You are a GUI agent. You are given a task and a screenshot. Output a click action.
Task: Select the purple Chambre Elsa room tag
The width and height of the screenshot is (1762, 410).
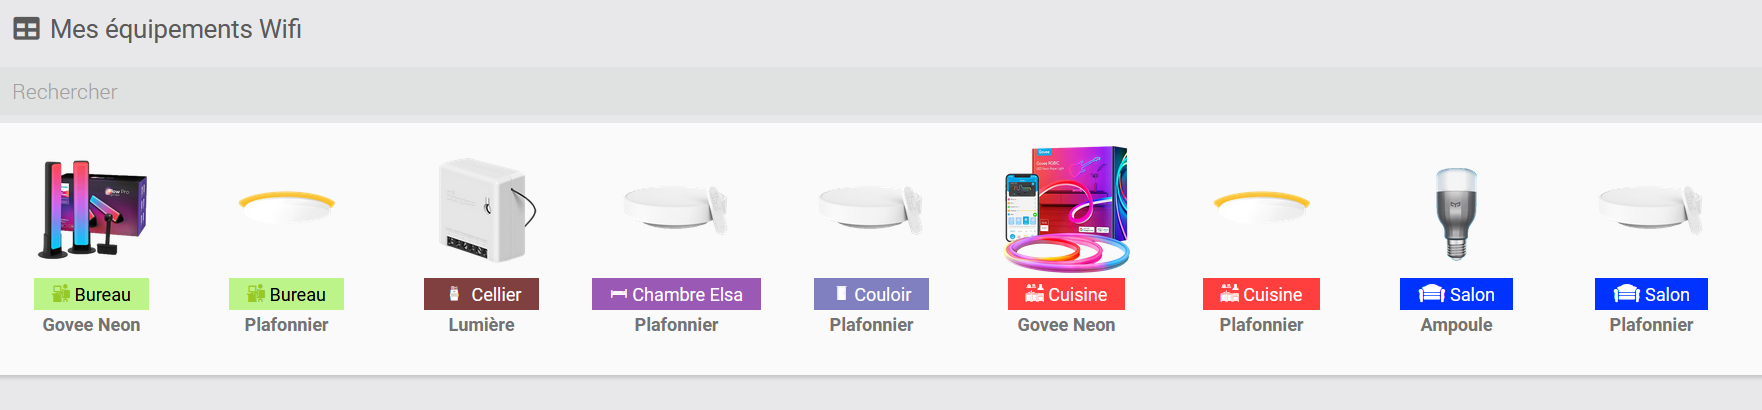tap(676, 294)
